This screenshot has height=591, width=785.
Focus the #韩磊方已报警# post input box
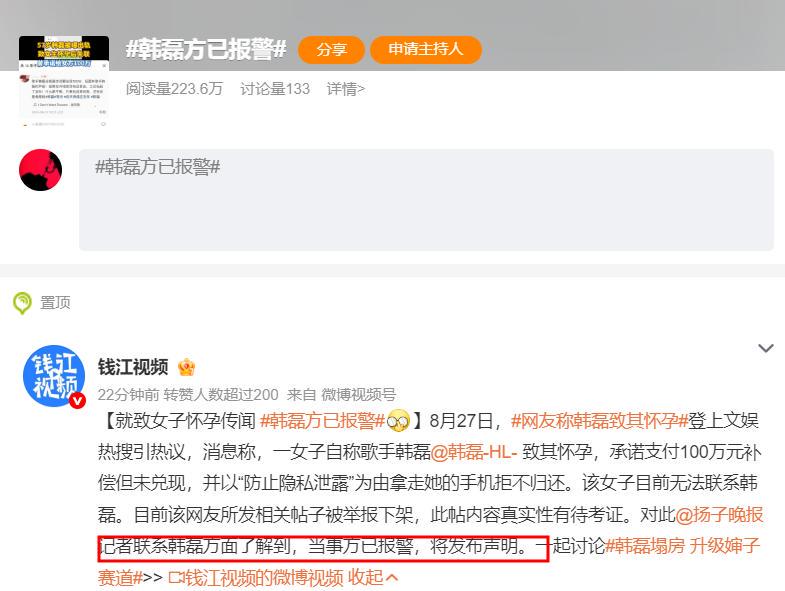[x=427, y=199]
